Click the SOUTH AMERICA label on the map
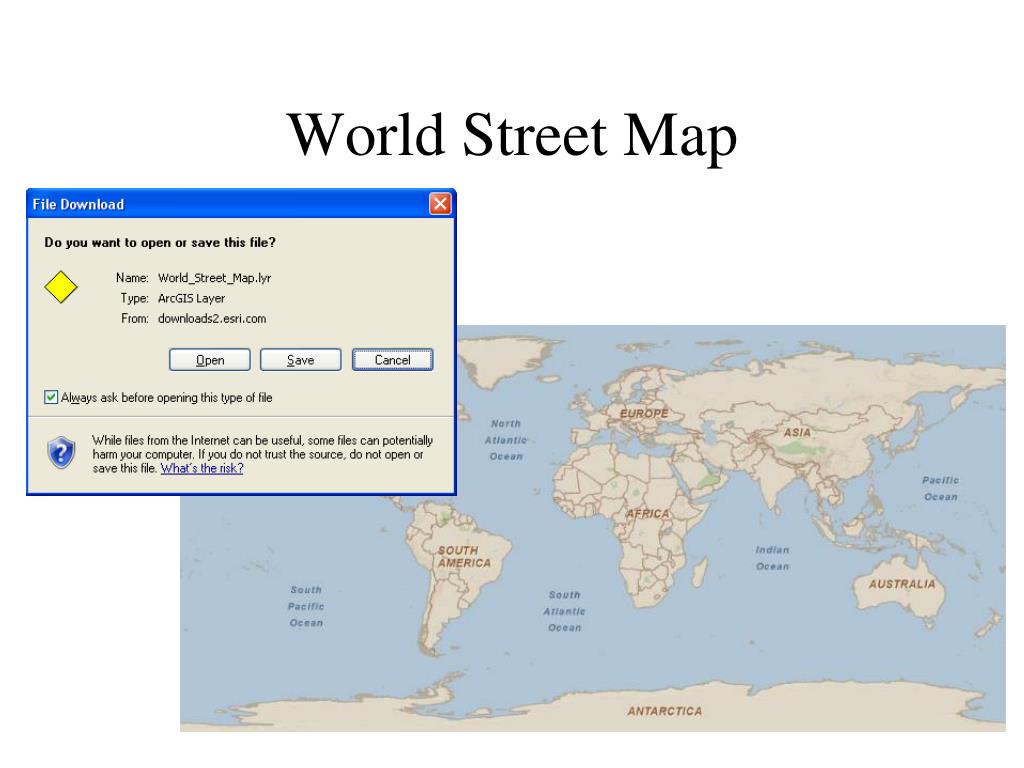 pos(464,556)
